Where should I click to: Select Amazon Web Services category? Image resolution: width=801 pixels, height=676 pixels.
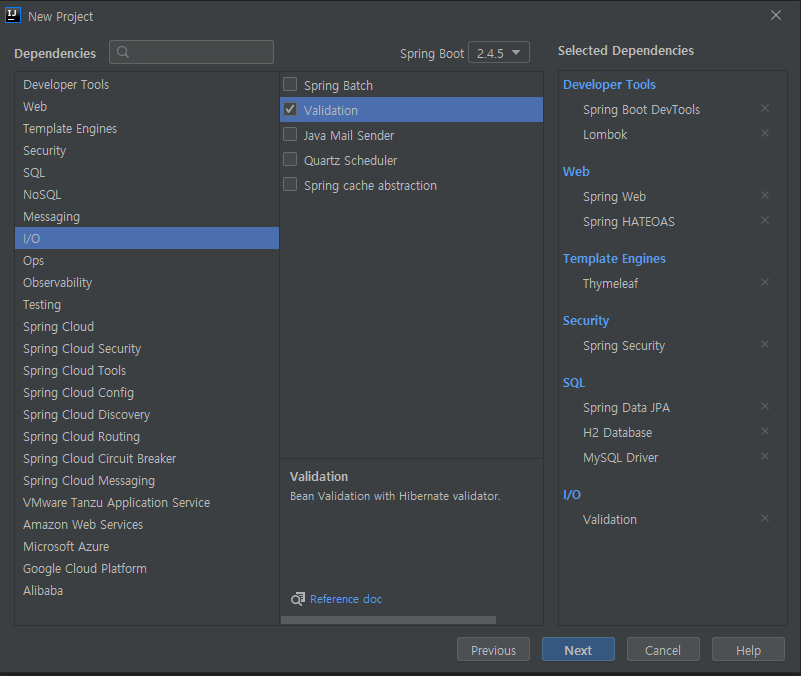147,524
